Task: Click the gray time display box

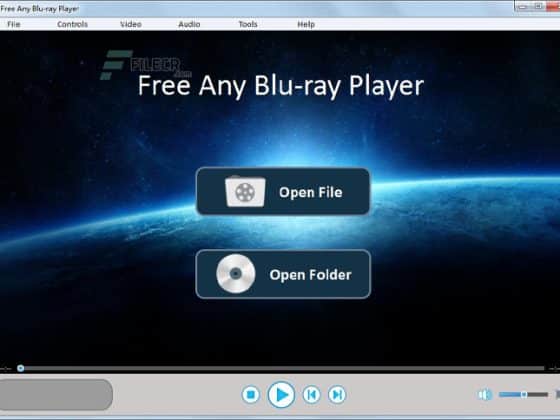Action: (55, 395)
